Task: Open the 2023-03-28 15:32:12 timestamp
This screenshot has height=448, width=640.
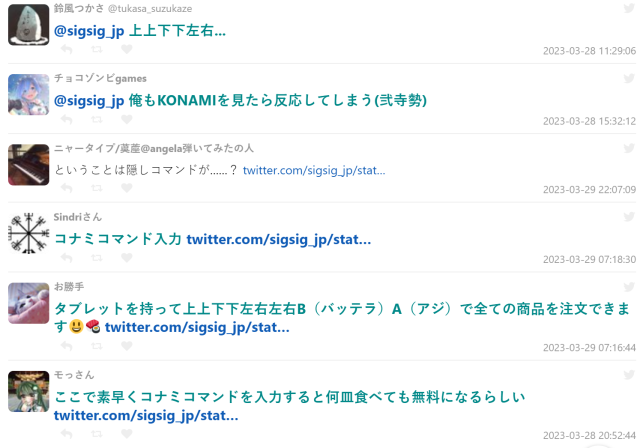Action: 589,120
